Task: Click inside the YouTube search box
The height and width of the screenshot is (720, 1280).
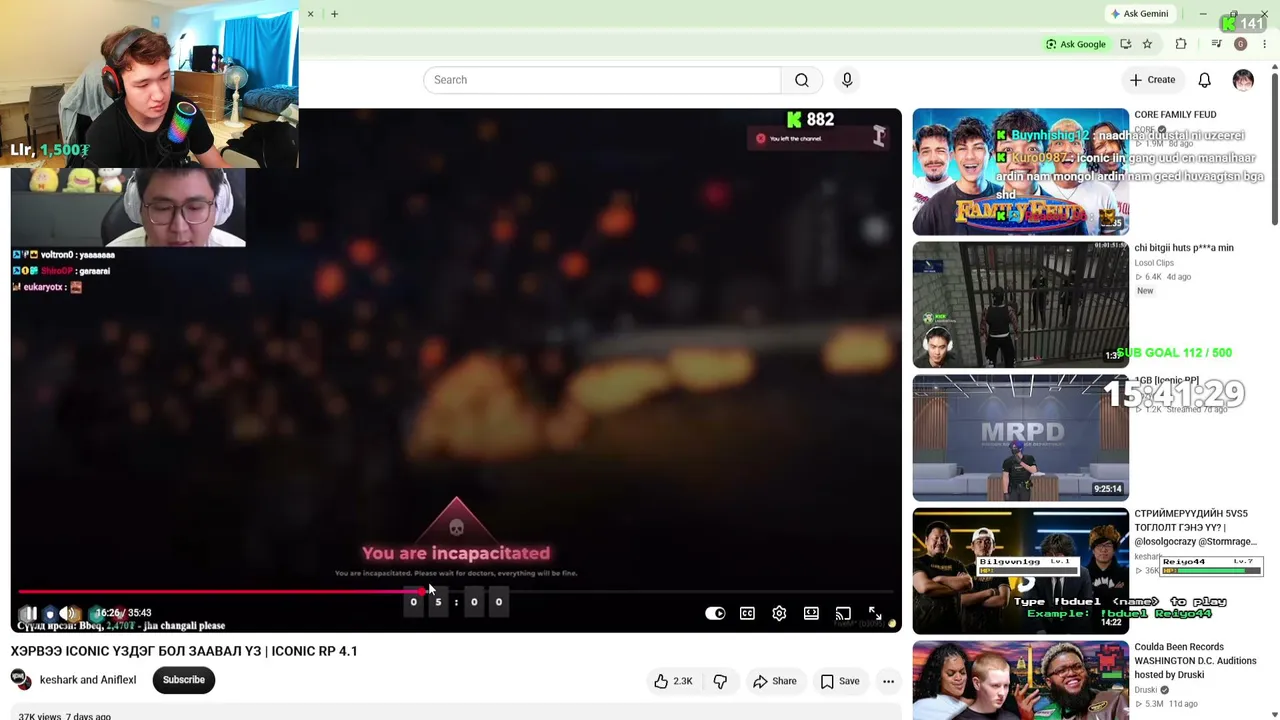Action: click(x=602, y=80)
